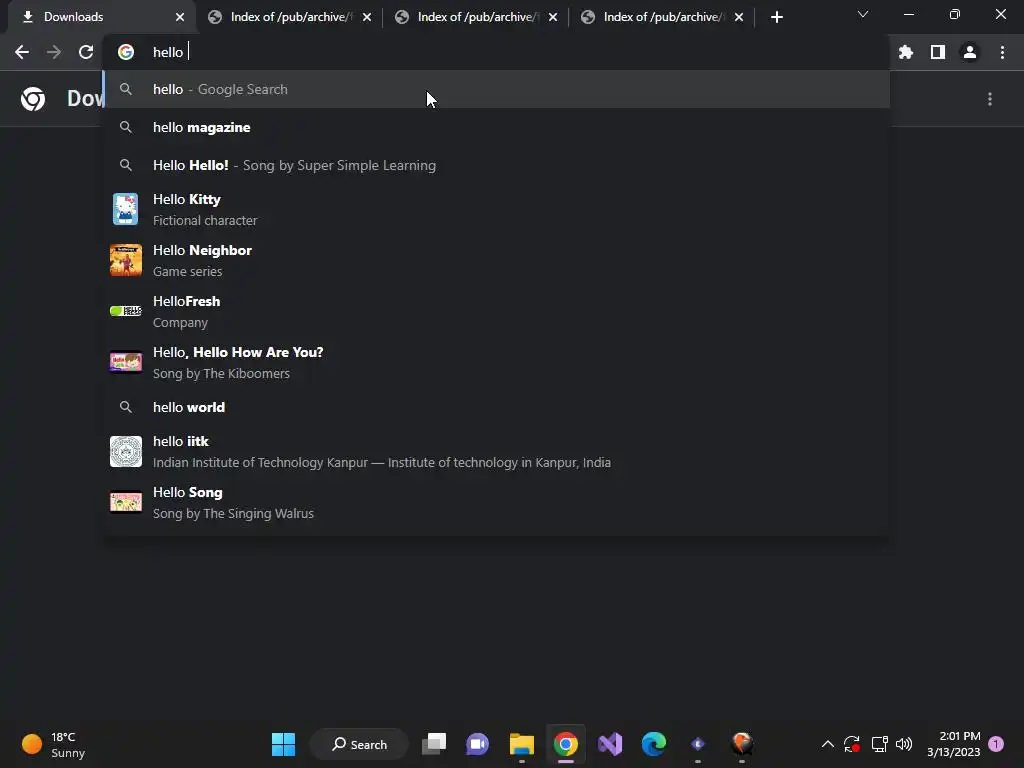
Task: Select 'hello world' suggestion
Action: (496, 408)
